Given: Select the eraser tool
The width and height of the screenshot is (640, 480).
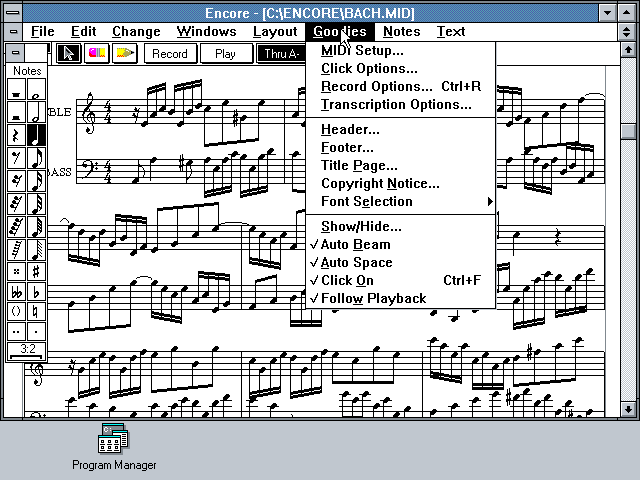Looking at the screenshot, I should [x=97, y=53].
